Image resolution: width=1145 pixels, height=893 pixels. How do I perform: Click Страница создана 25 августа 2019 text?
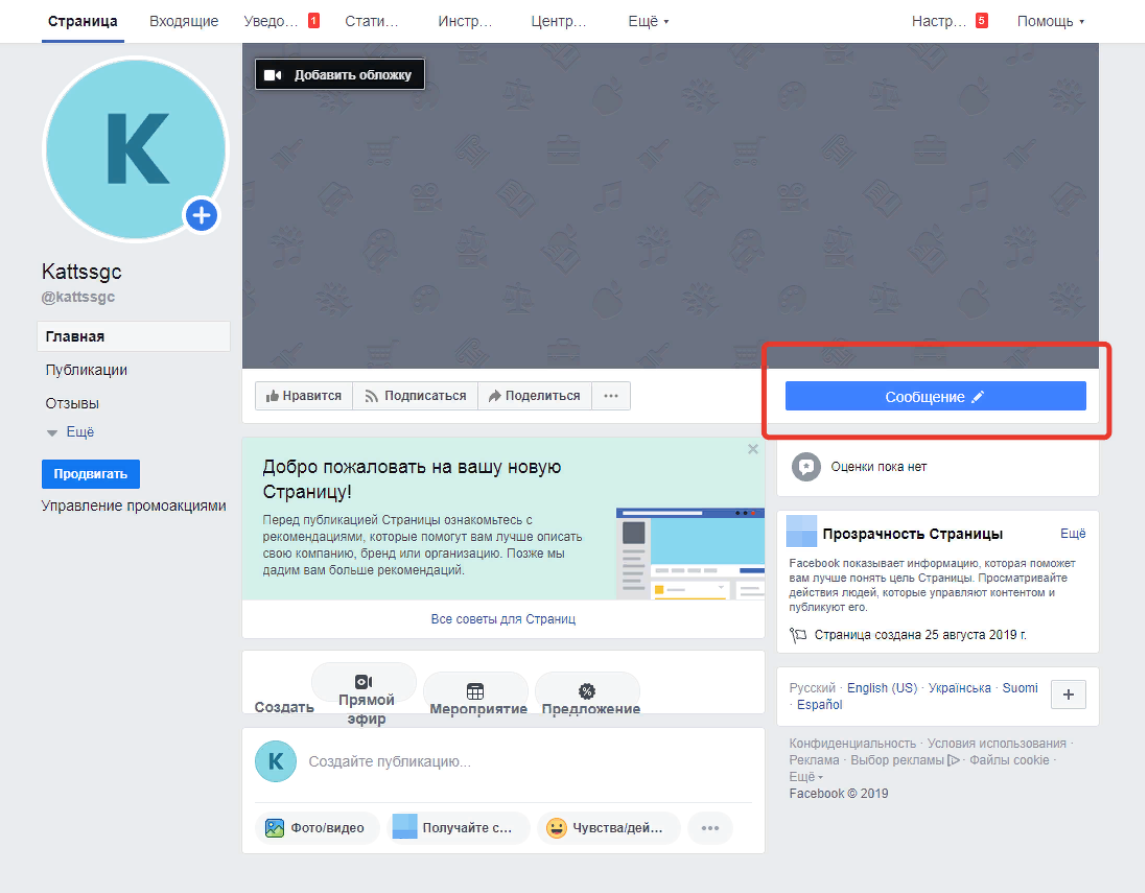pos(920,635)
